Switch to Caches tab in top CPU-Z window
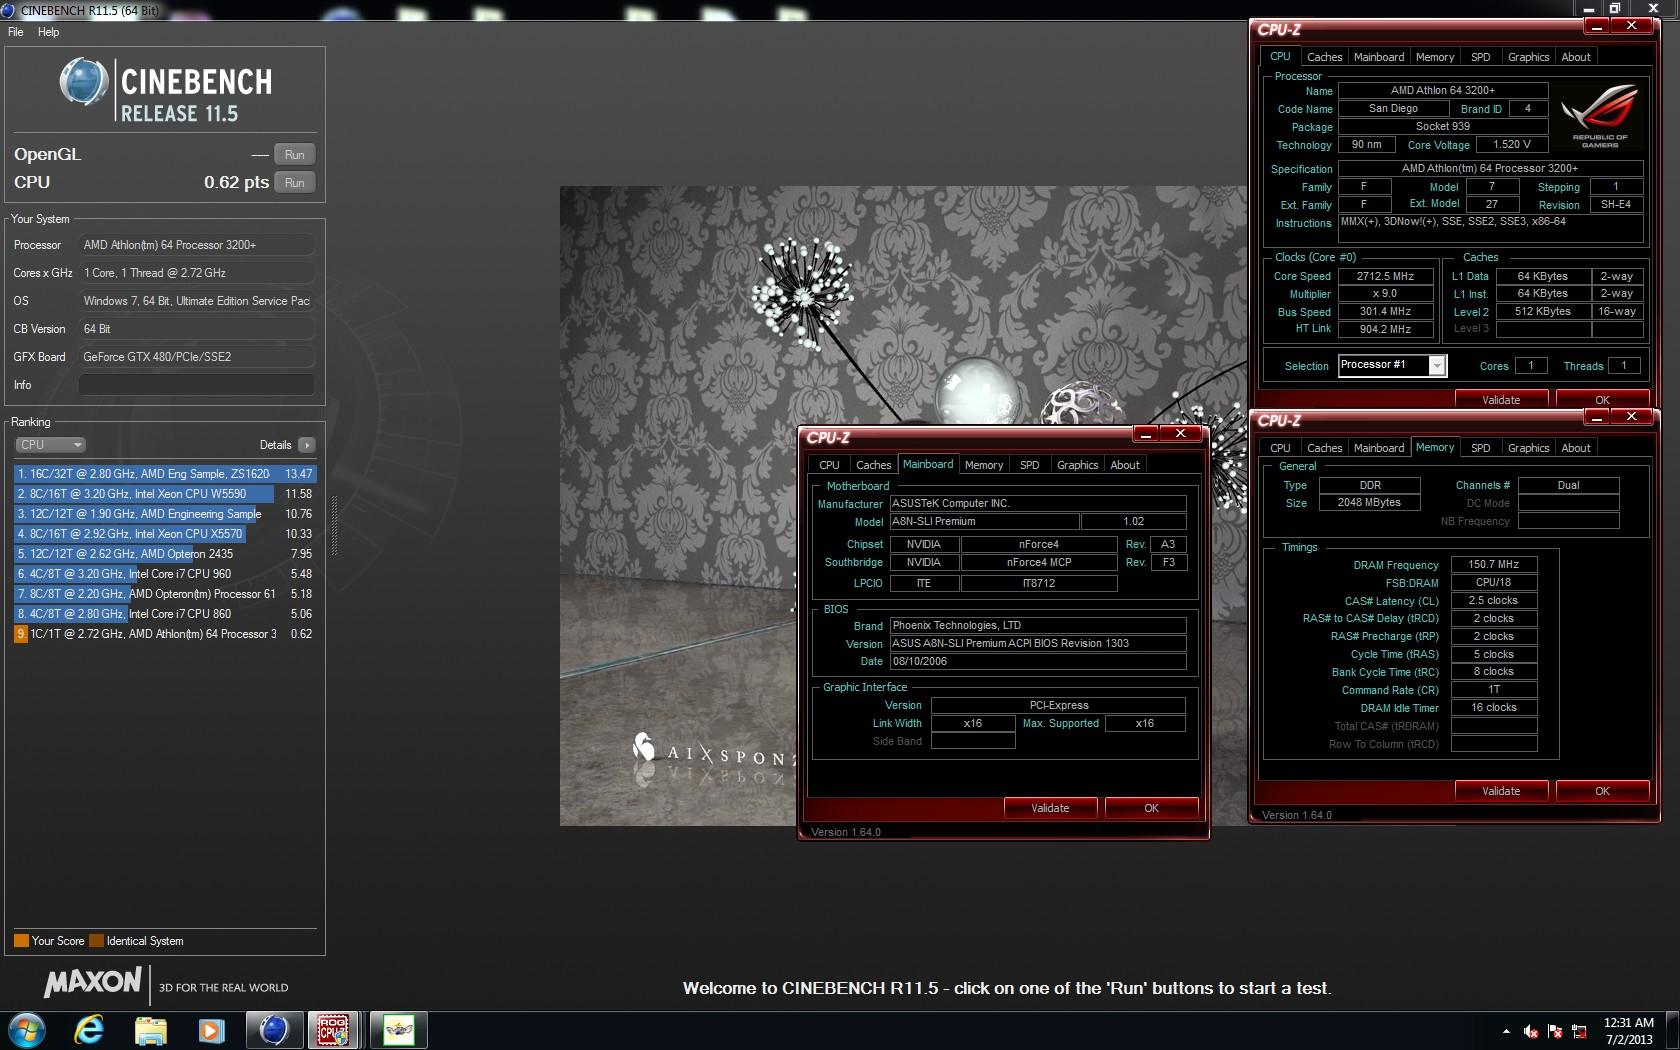This screenshot has width=1680, height=1050. click(x=1324, y=57)
